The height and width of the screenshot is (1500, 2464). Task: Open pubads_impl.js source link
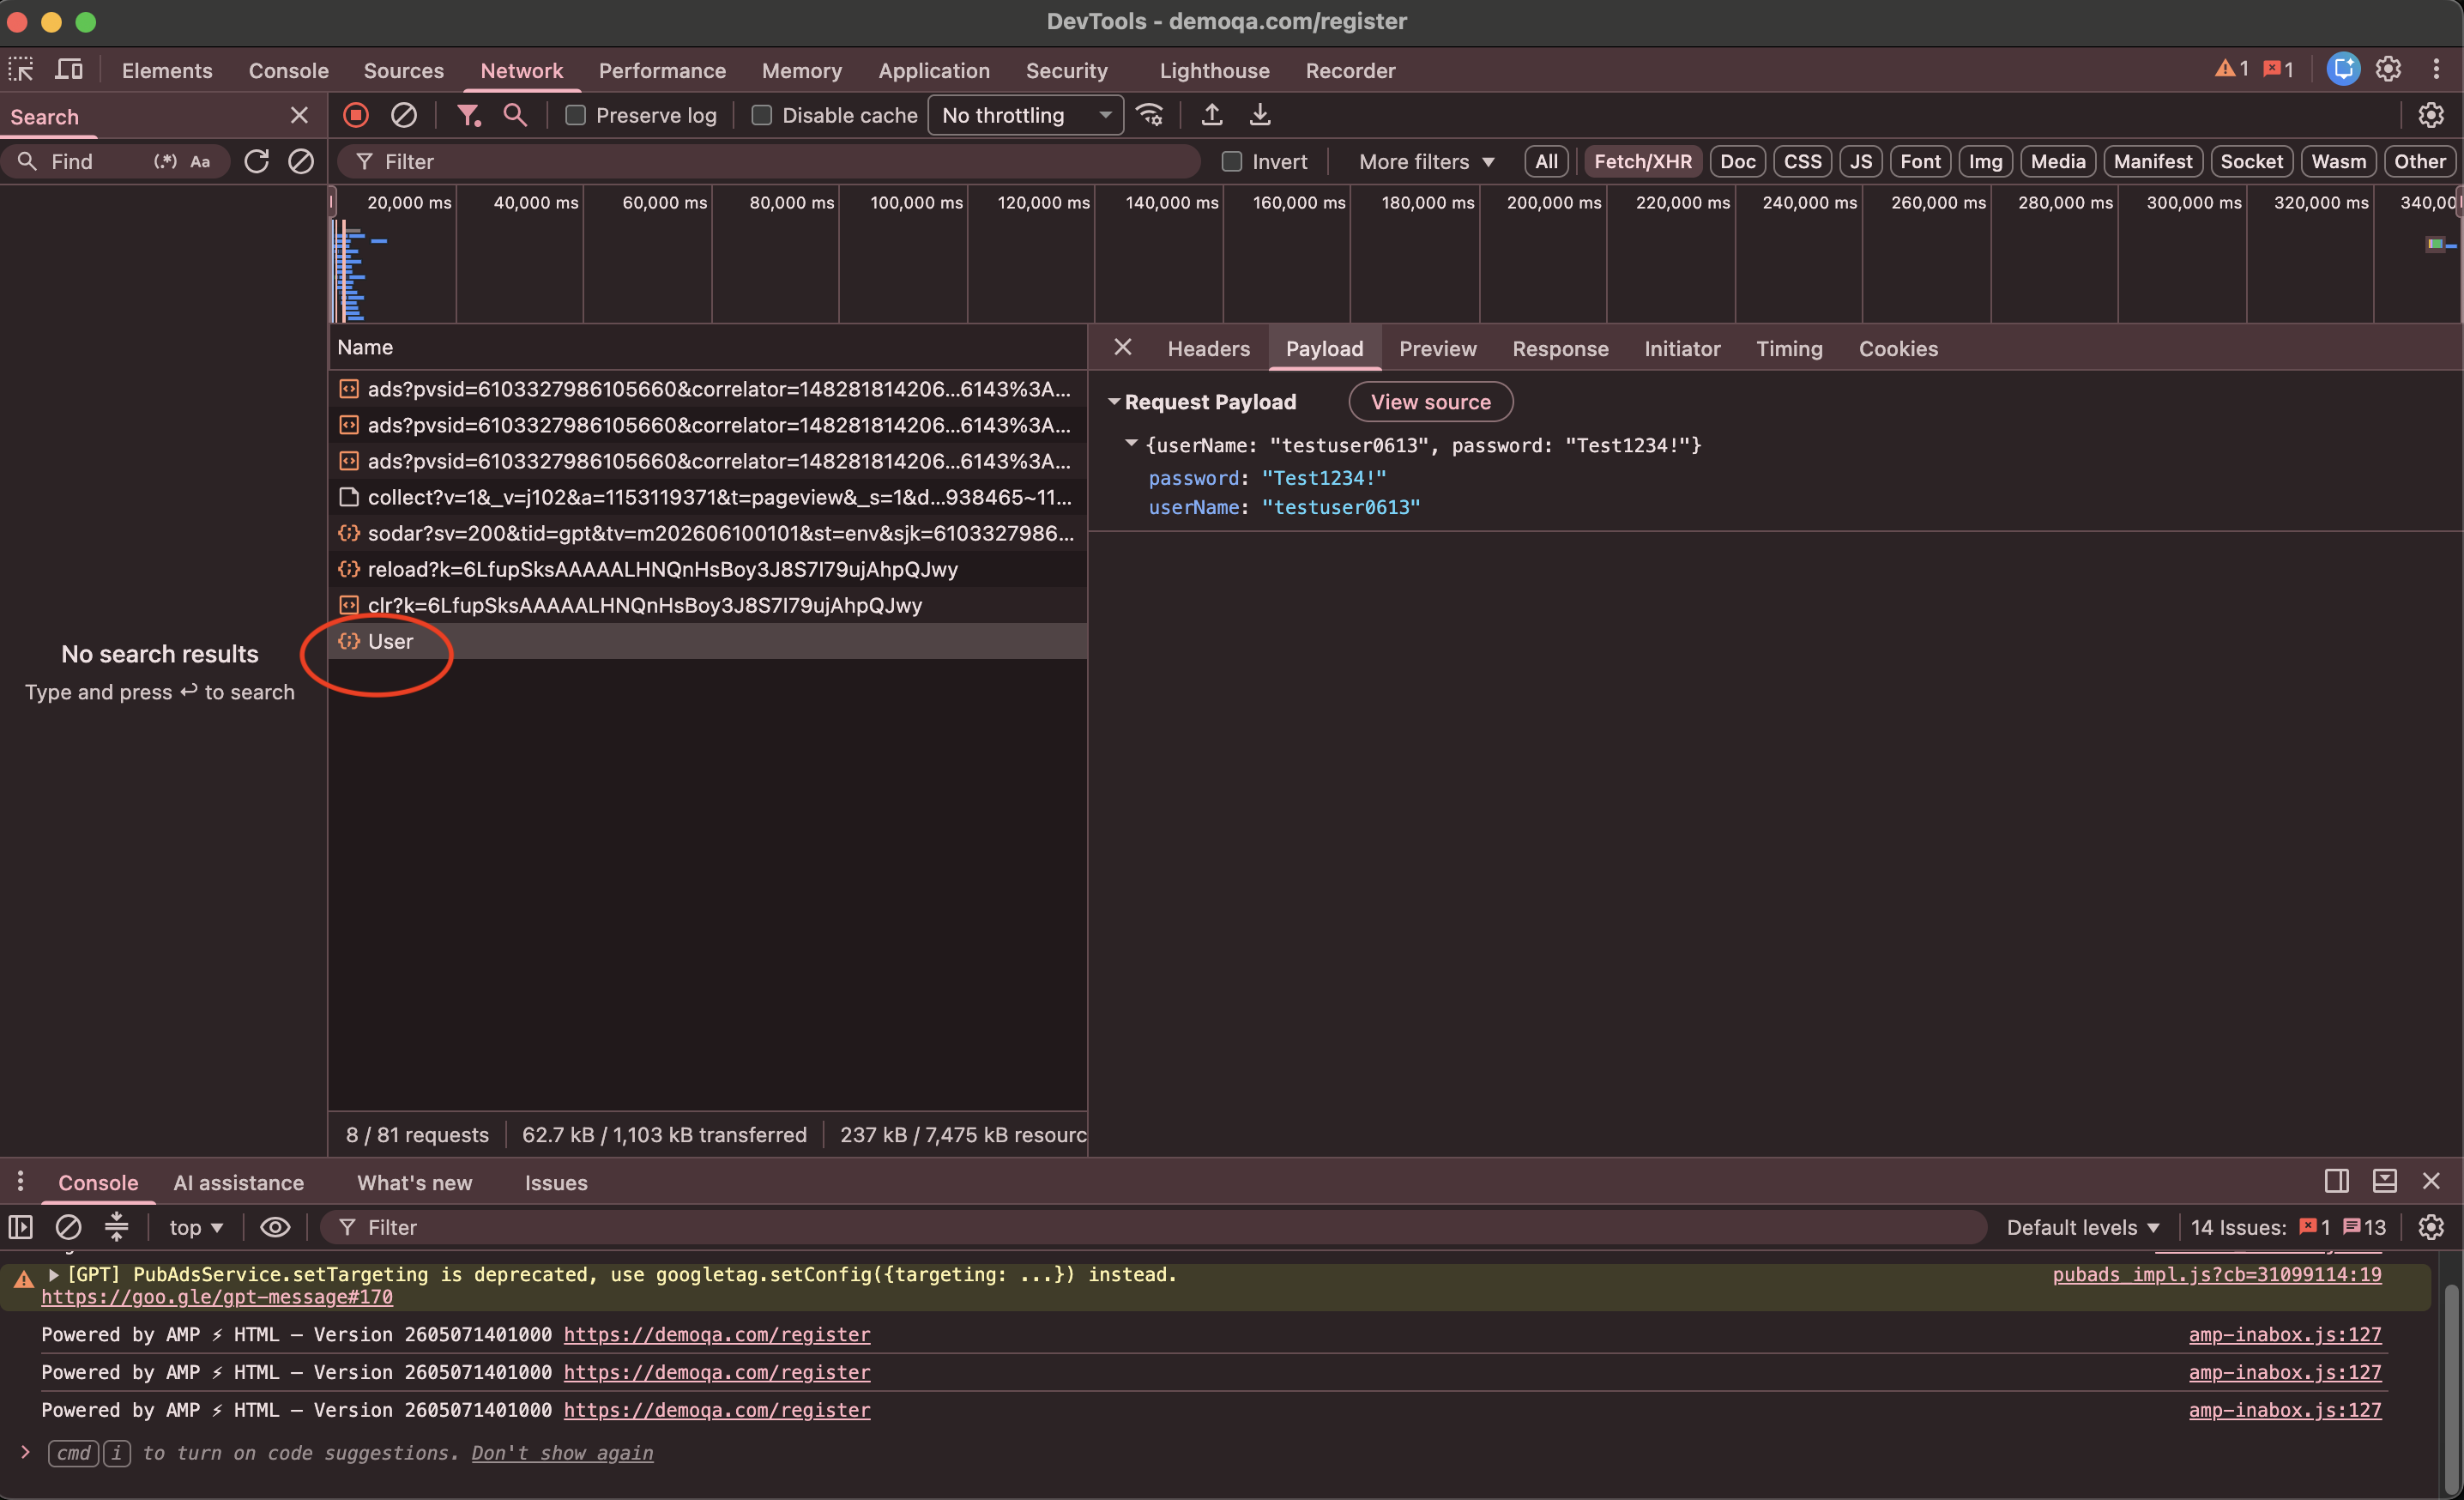pyautogui.click(x=2217, y=1274)
